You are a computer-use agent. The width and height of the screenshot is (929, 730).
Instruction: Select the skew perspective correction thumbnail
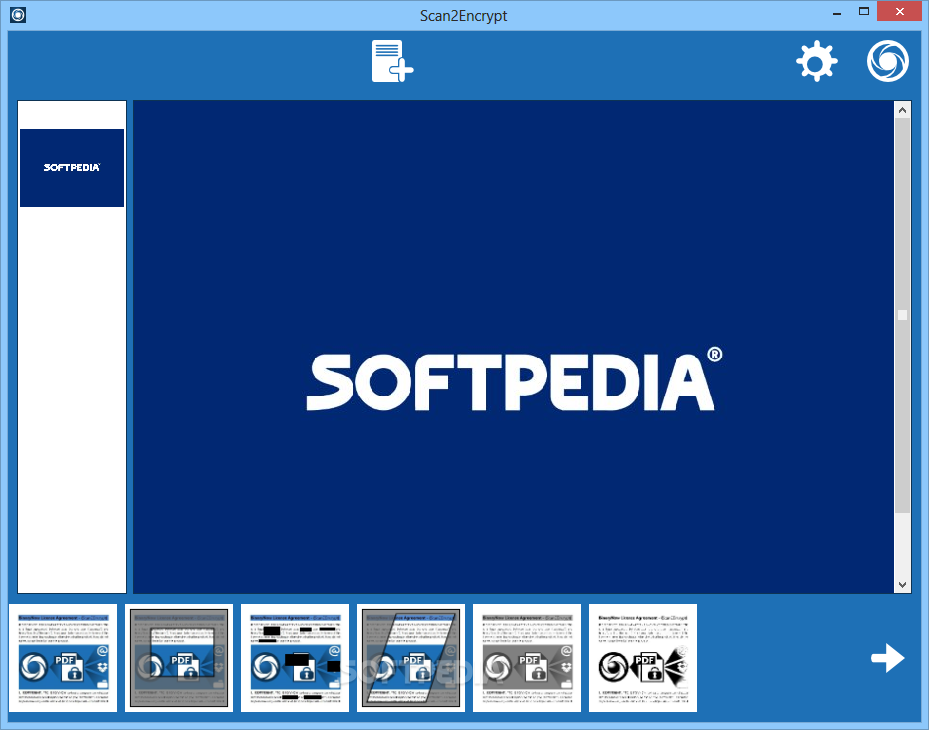point(411,658)
